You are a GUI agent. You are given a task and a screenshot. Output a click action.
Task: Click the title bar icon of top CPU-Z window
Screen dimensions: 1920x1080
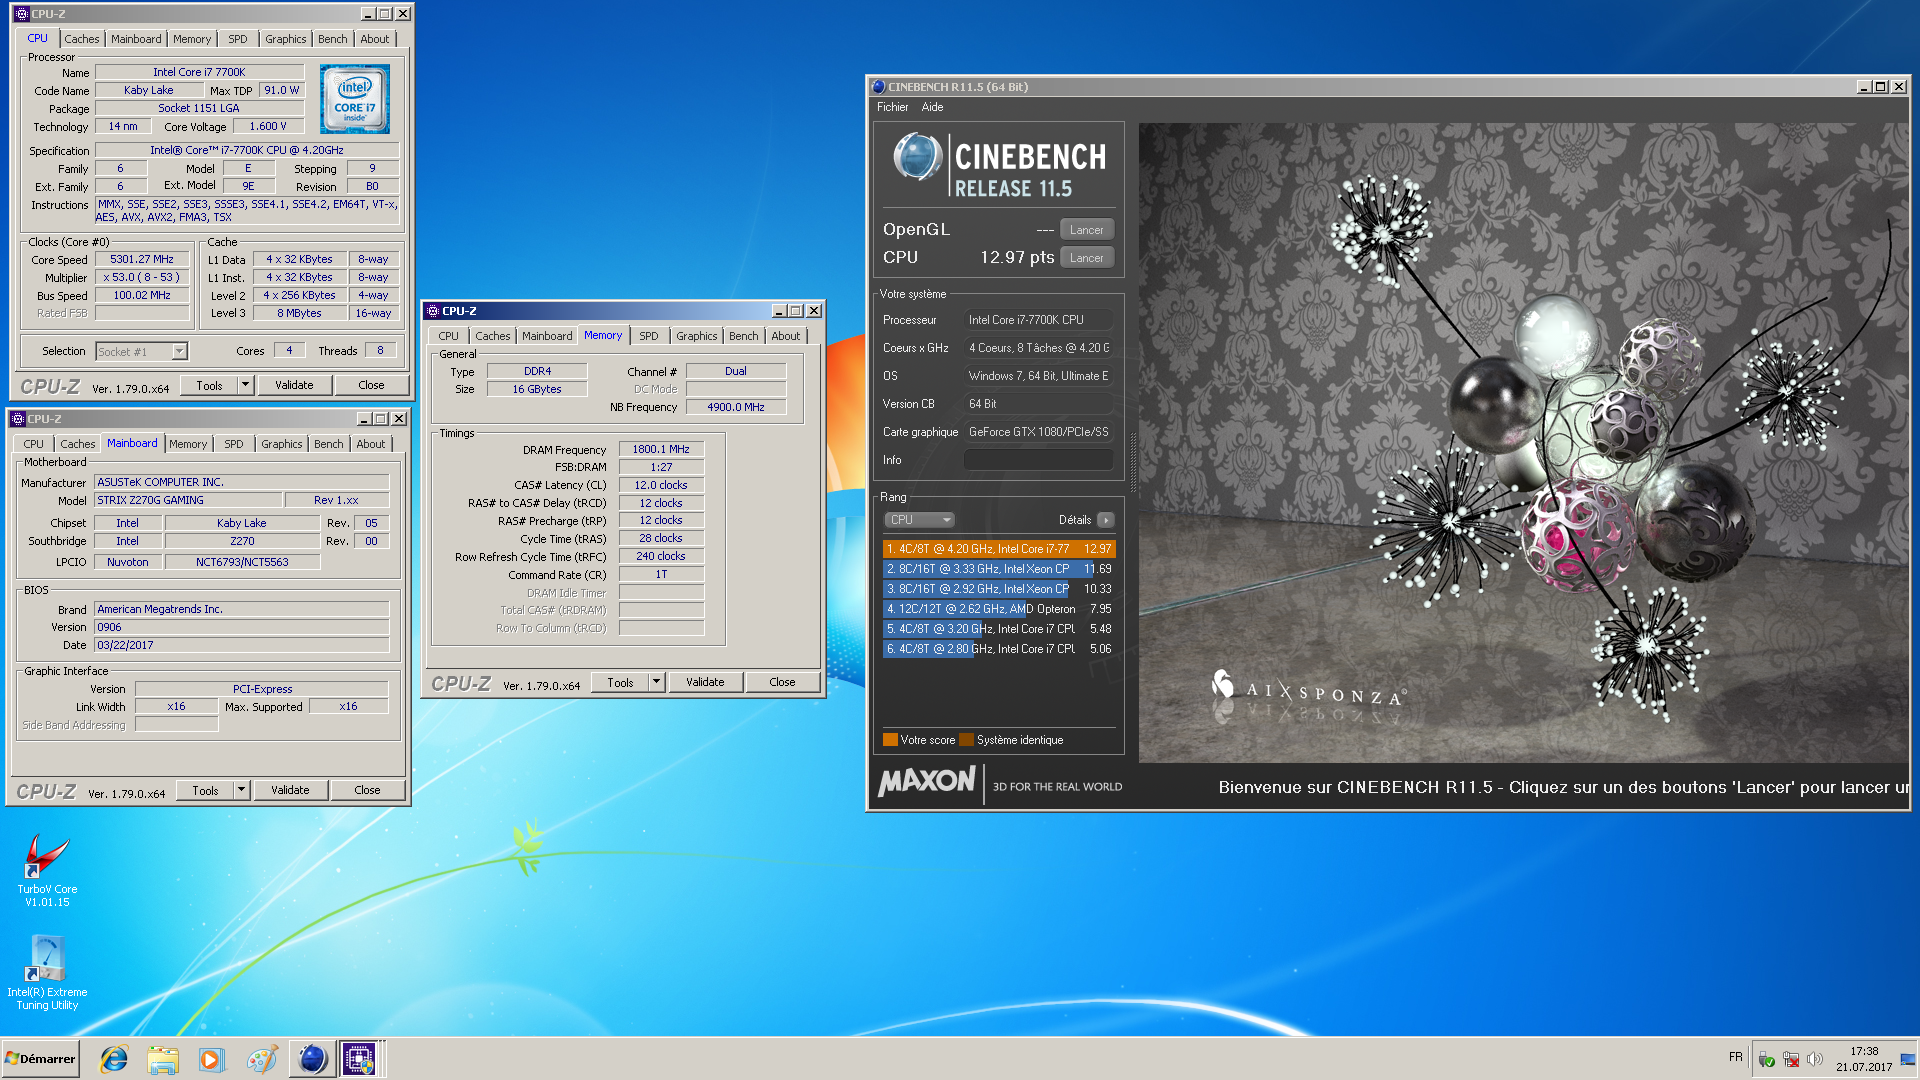point(22,14)
